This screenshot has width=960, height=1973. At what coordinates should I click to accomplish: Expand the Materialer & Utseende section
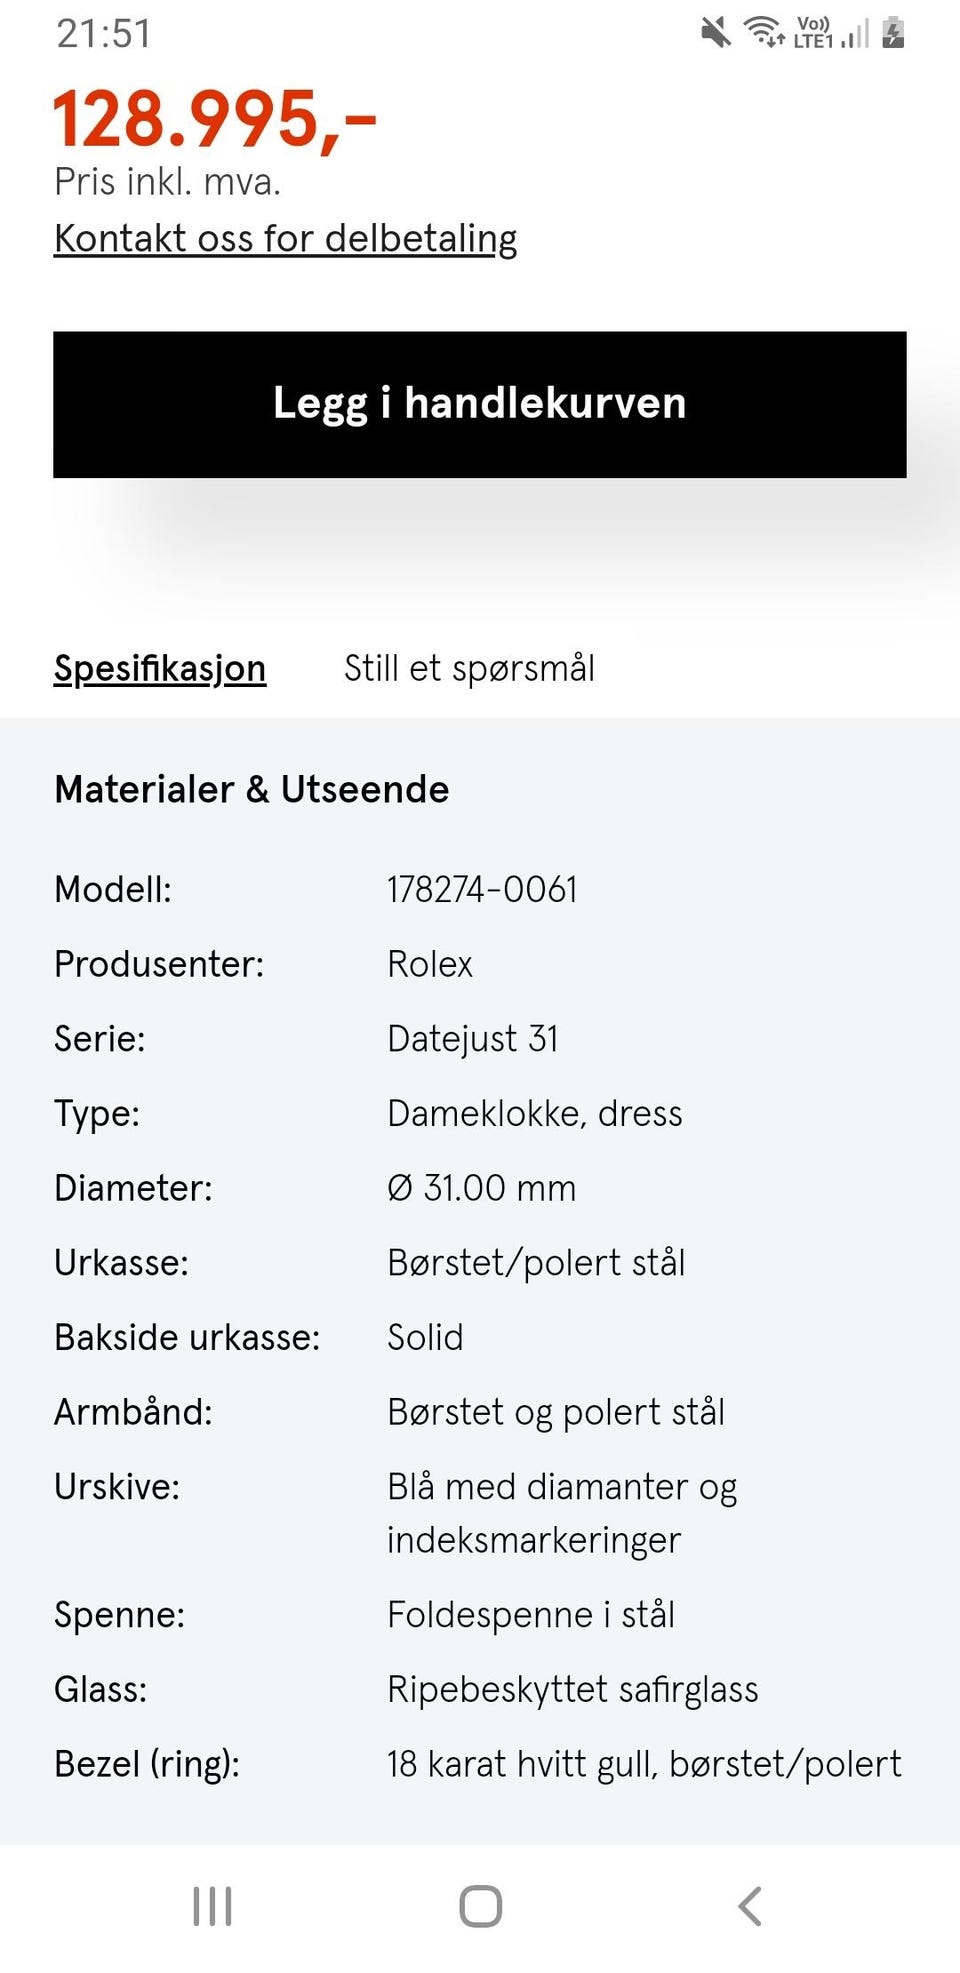click(x=252, y=789)
